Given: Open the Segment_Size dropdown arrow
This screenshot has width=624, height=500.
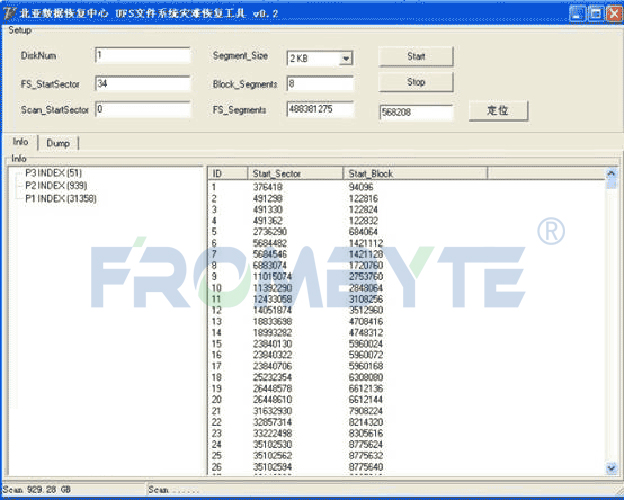Looking at the screenshot, I should click(x=346, y=58).
